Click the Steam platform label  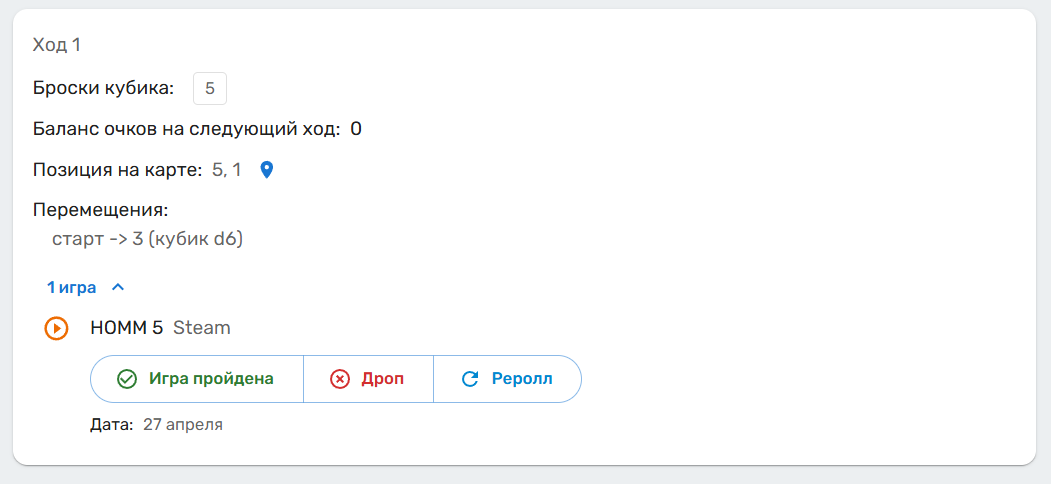pos(202,328)
